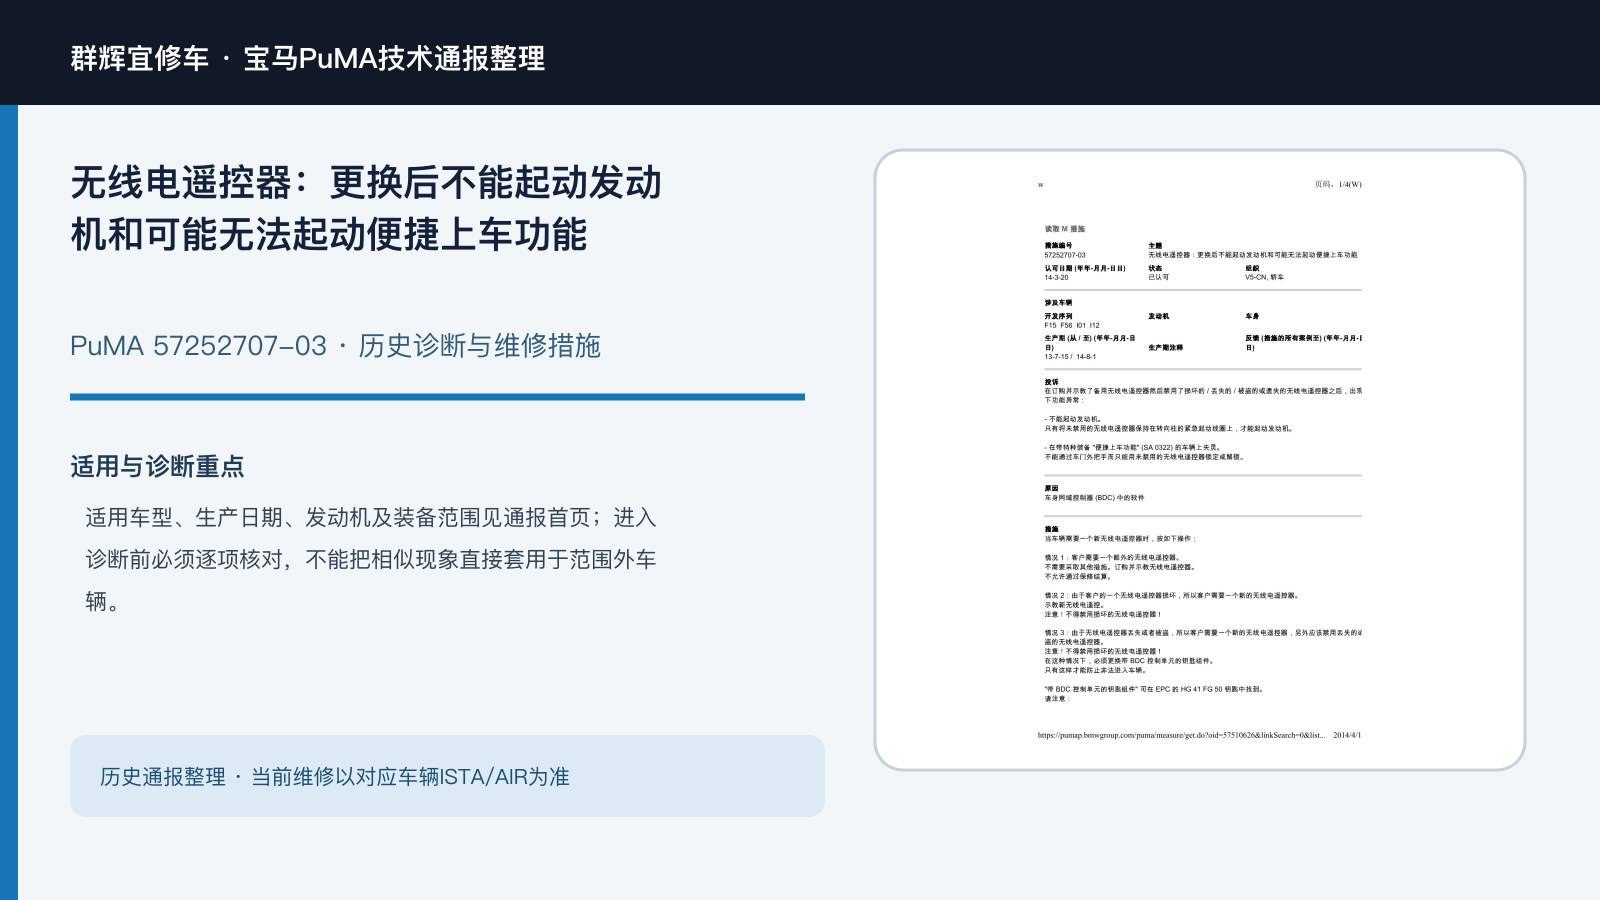Select the main heading about 无线电遥控器
Screen dimensions: 1600x900
[366, 209]
